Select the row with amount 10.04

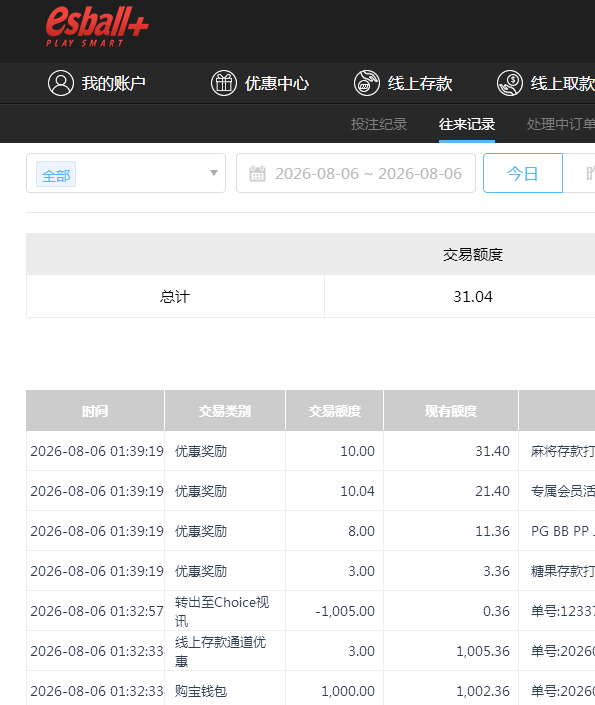[310, 491]
